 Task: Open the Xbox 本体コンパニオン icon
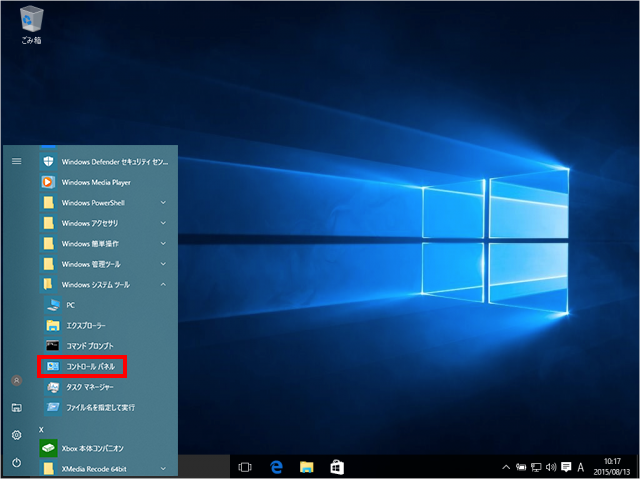click(x=48, y=448)
